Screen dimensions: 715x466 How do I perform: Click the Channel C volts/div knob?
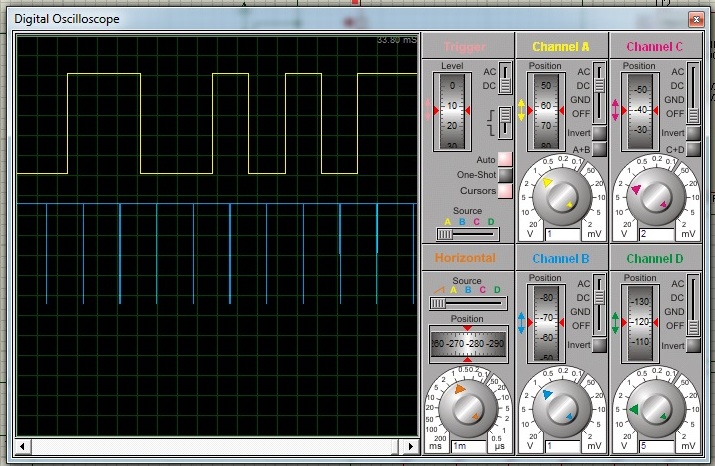[x=656, y=197]
